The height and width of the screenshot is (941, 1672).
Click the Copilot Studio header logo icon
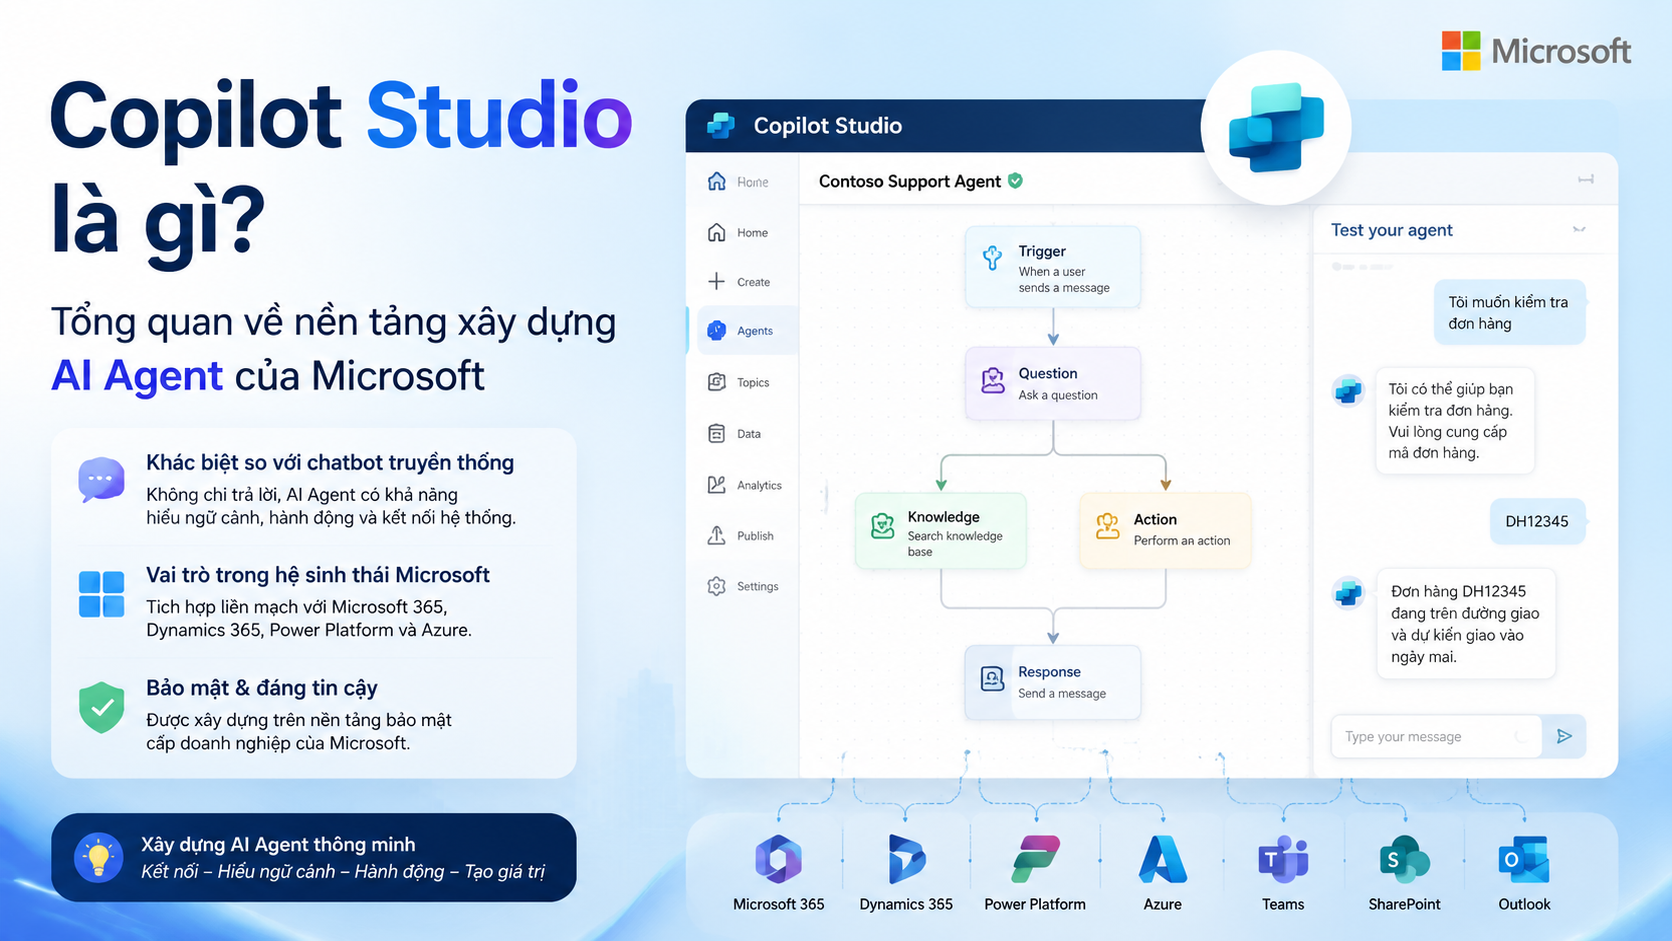tap(721, 125)
